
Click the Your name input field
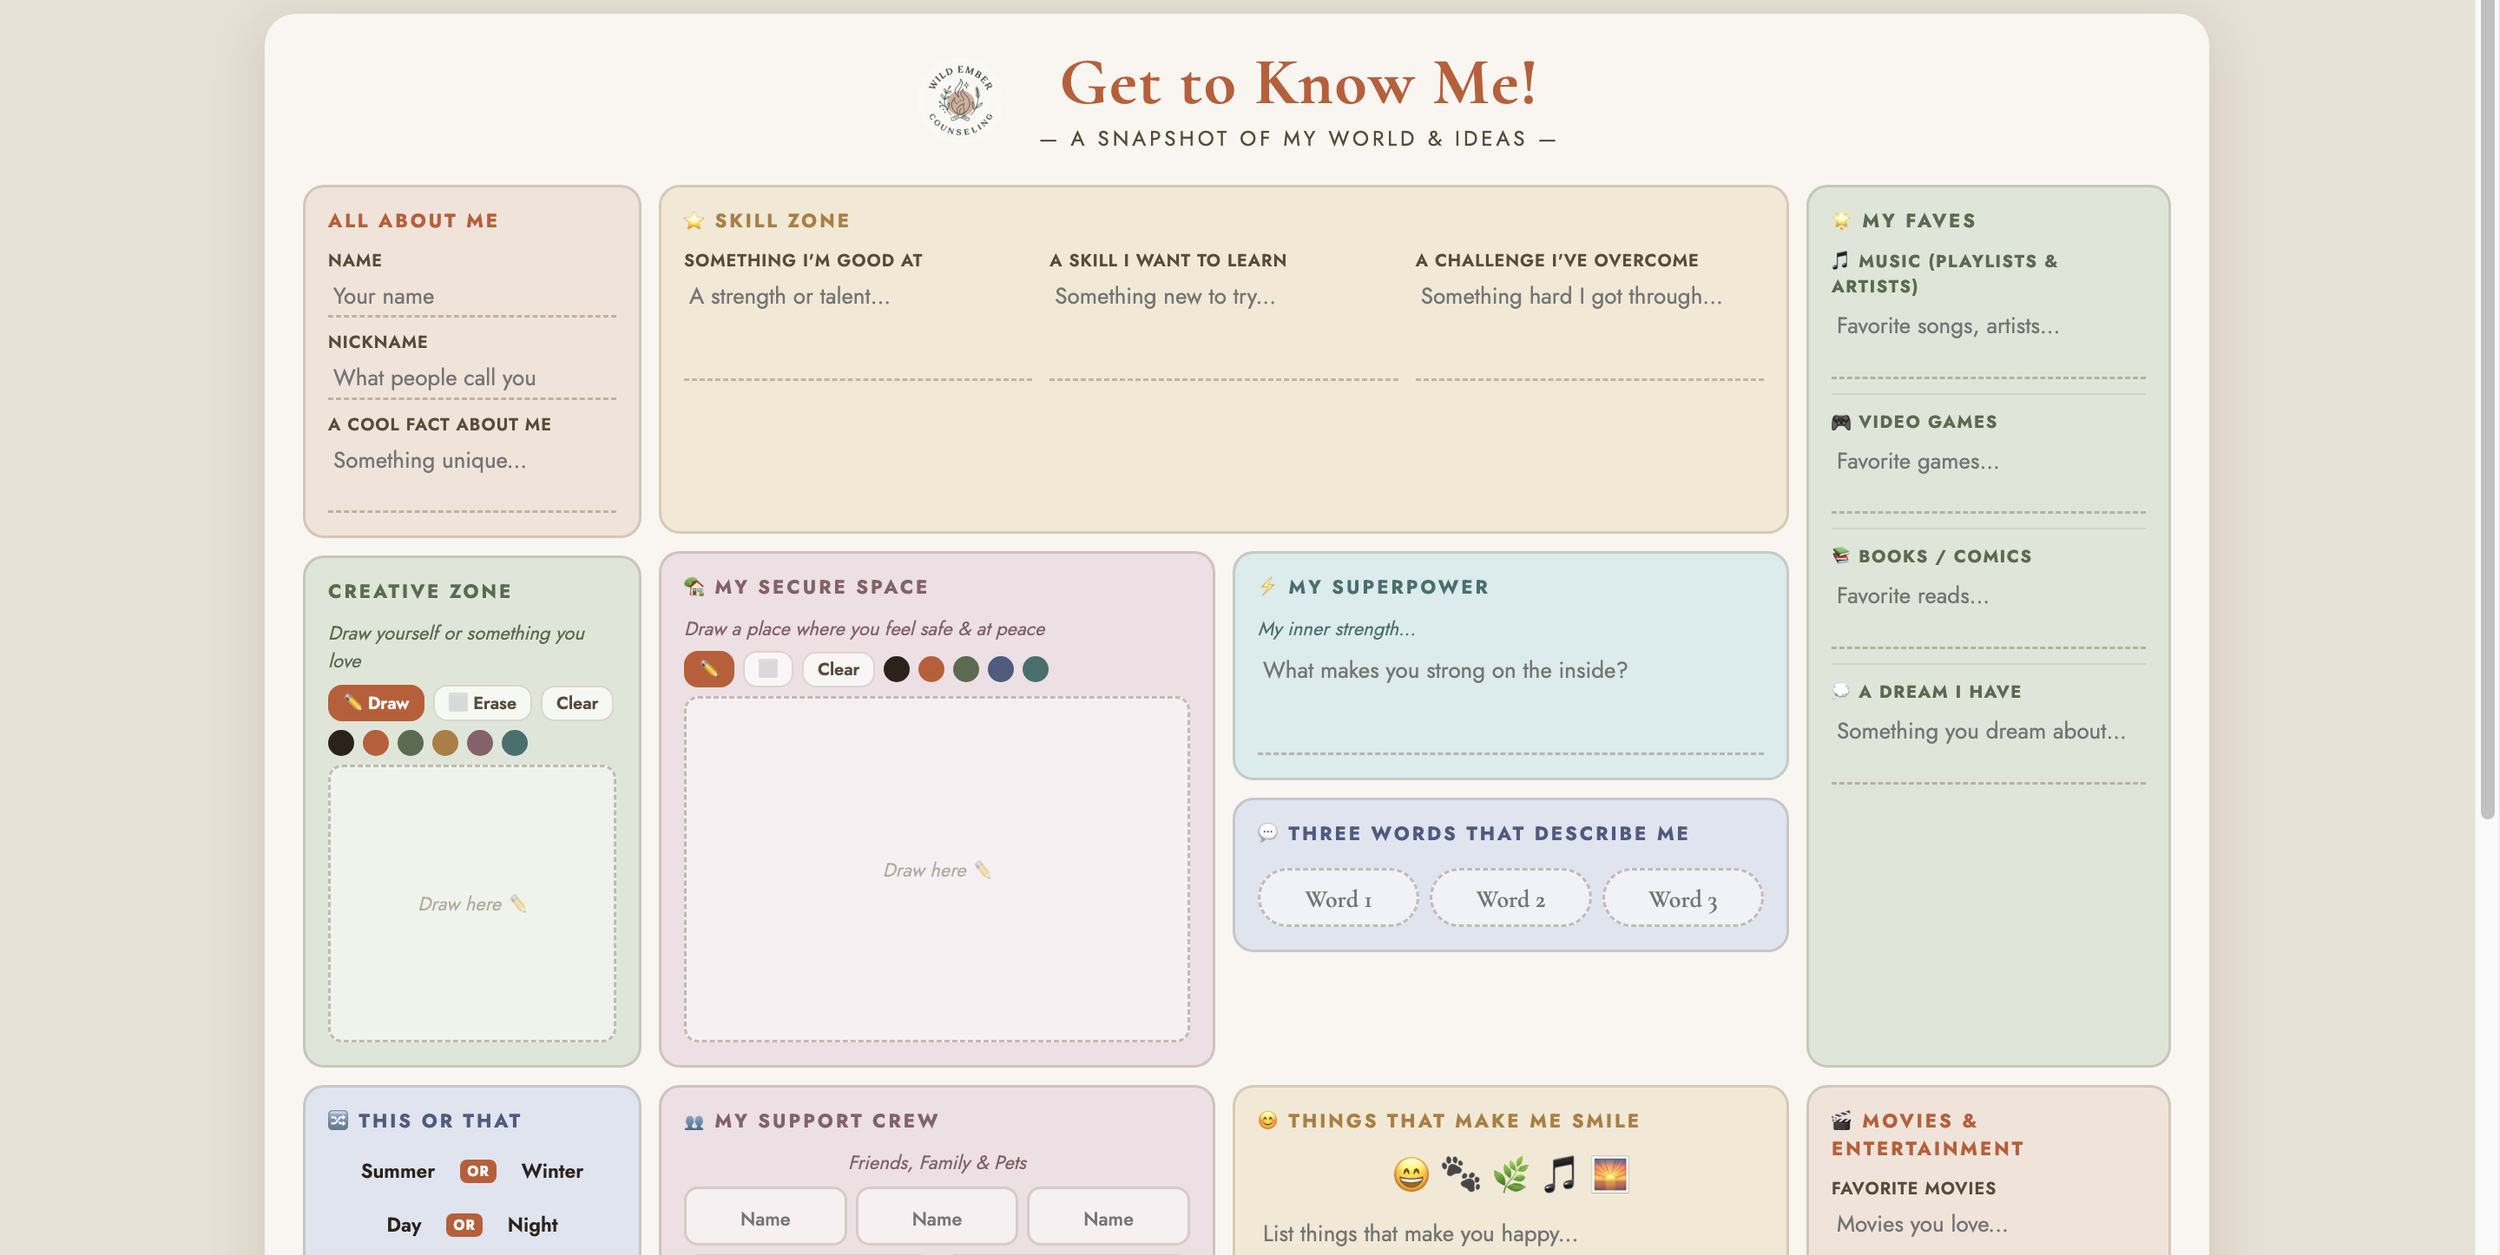472,297
